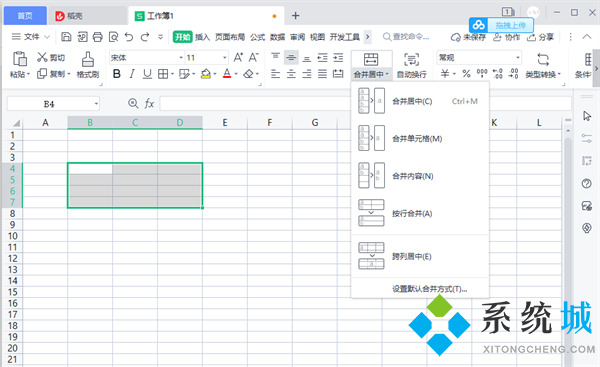Toggle justify alignment
Image resolution: width=600 pixels, height=367 pixels.
323,73
